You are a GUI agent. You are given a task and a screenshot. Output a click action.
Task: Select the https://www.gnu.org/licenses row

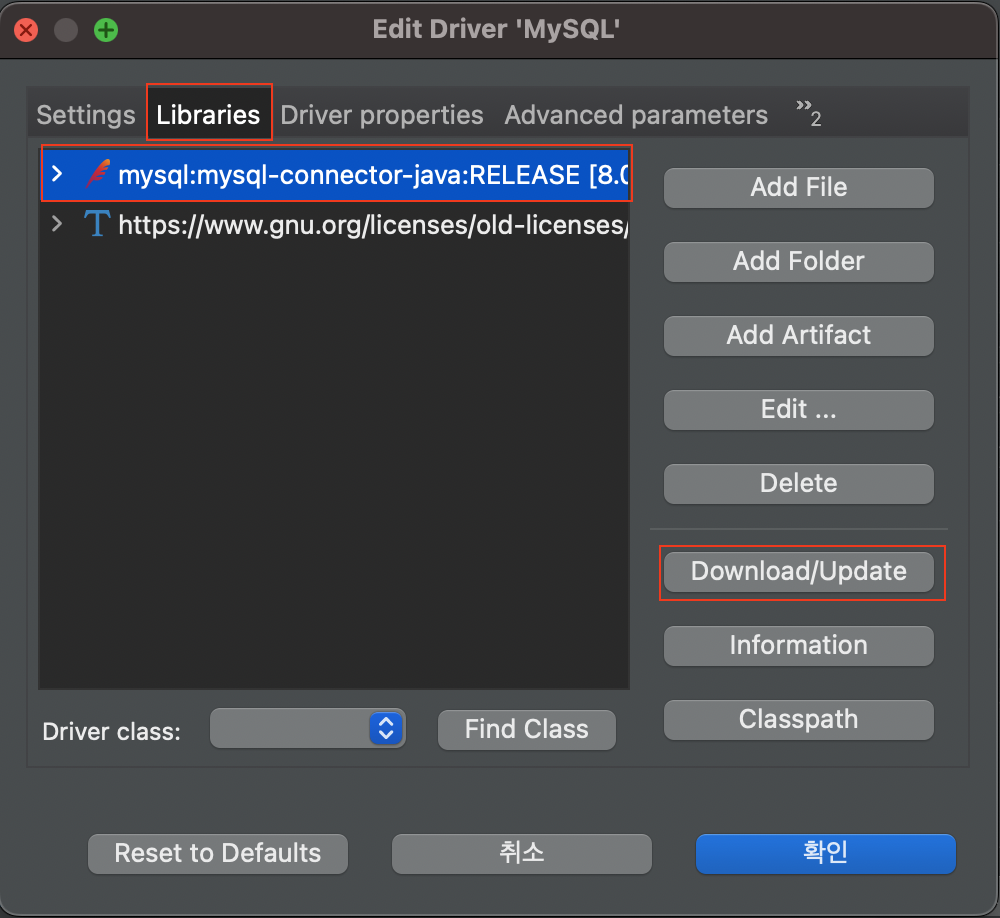(335, 225)
